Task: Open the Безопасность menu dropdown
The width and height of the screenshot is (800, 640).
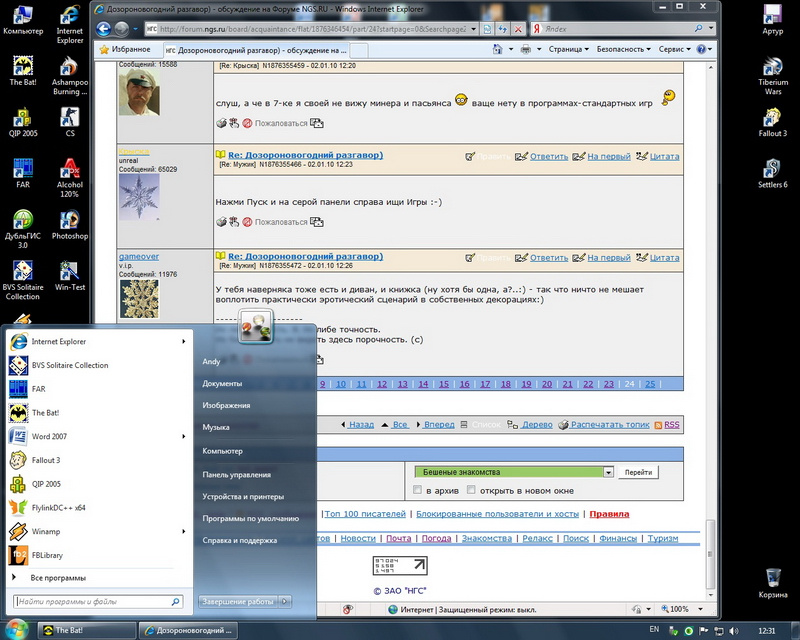Action: coord(623,49)
